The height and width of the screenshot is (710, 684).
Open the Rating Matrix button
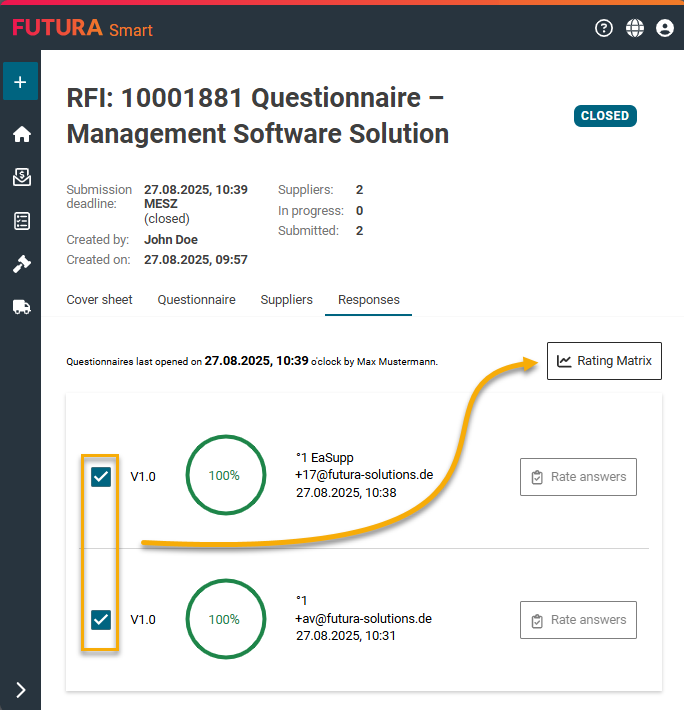tap(604, 361)
